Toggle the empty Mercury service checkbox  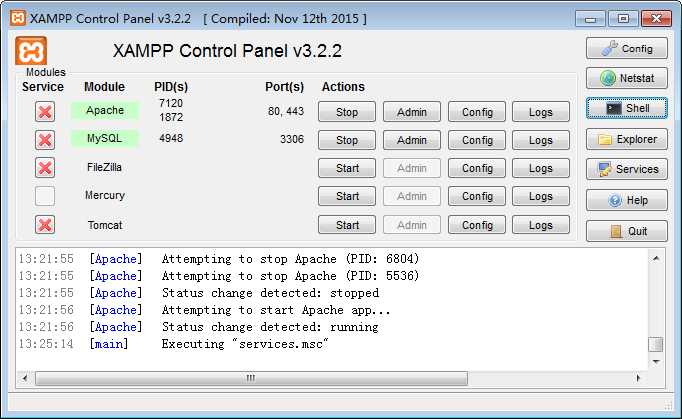(45, 196)
